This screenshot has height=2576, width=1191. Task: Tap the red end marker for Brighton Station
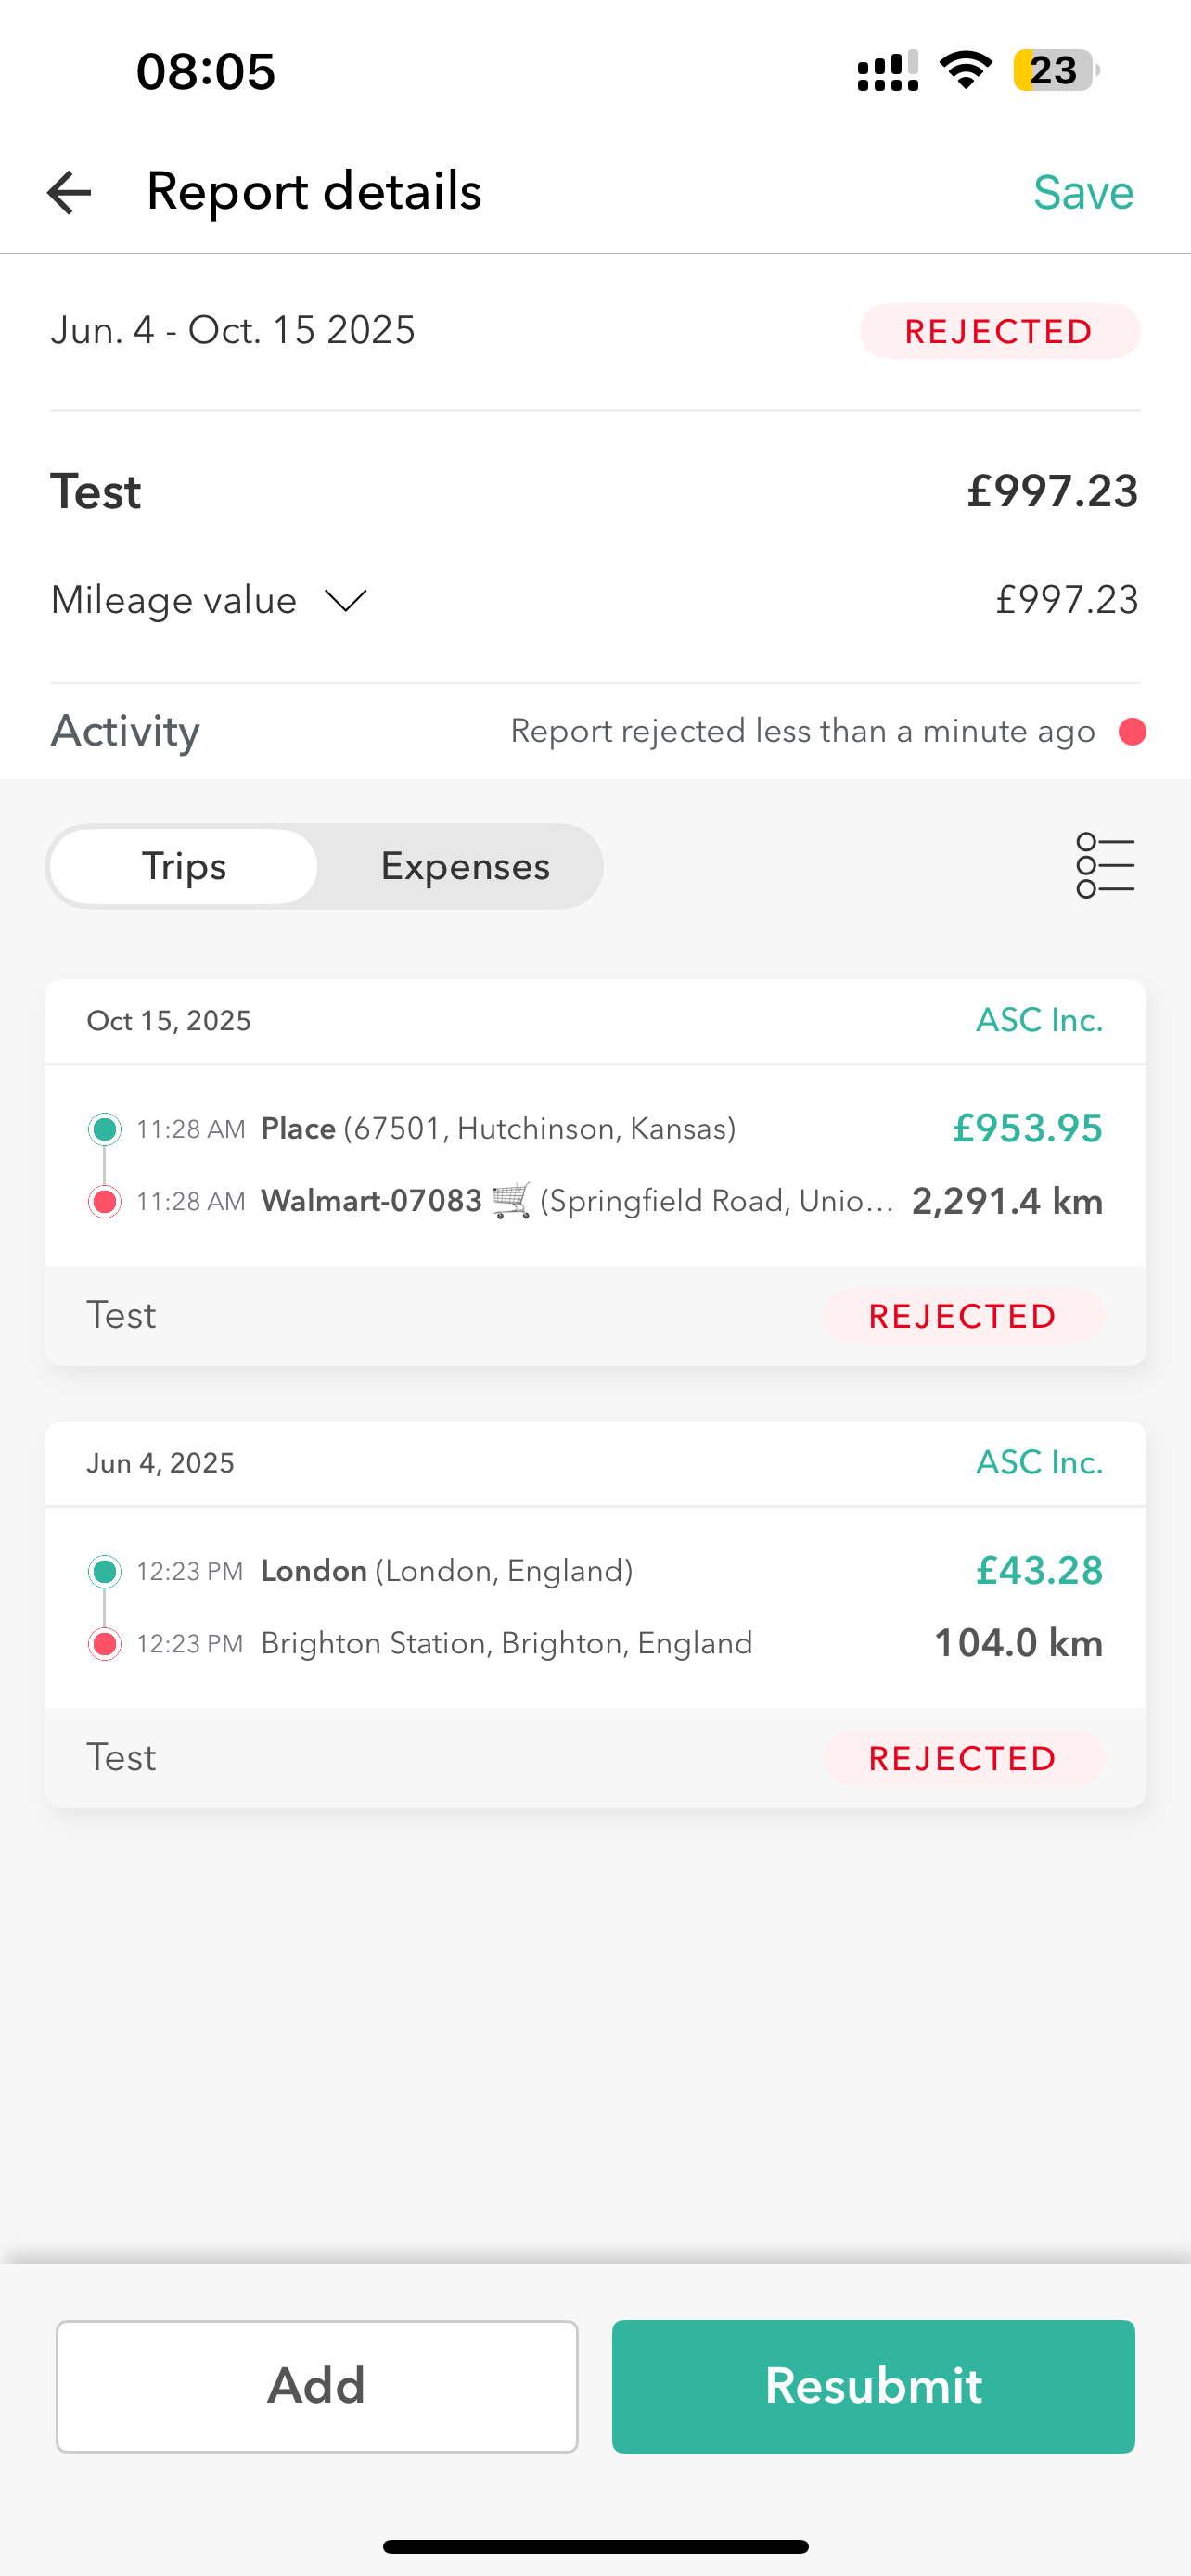(x=105, y=1643)
